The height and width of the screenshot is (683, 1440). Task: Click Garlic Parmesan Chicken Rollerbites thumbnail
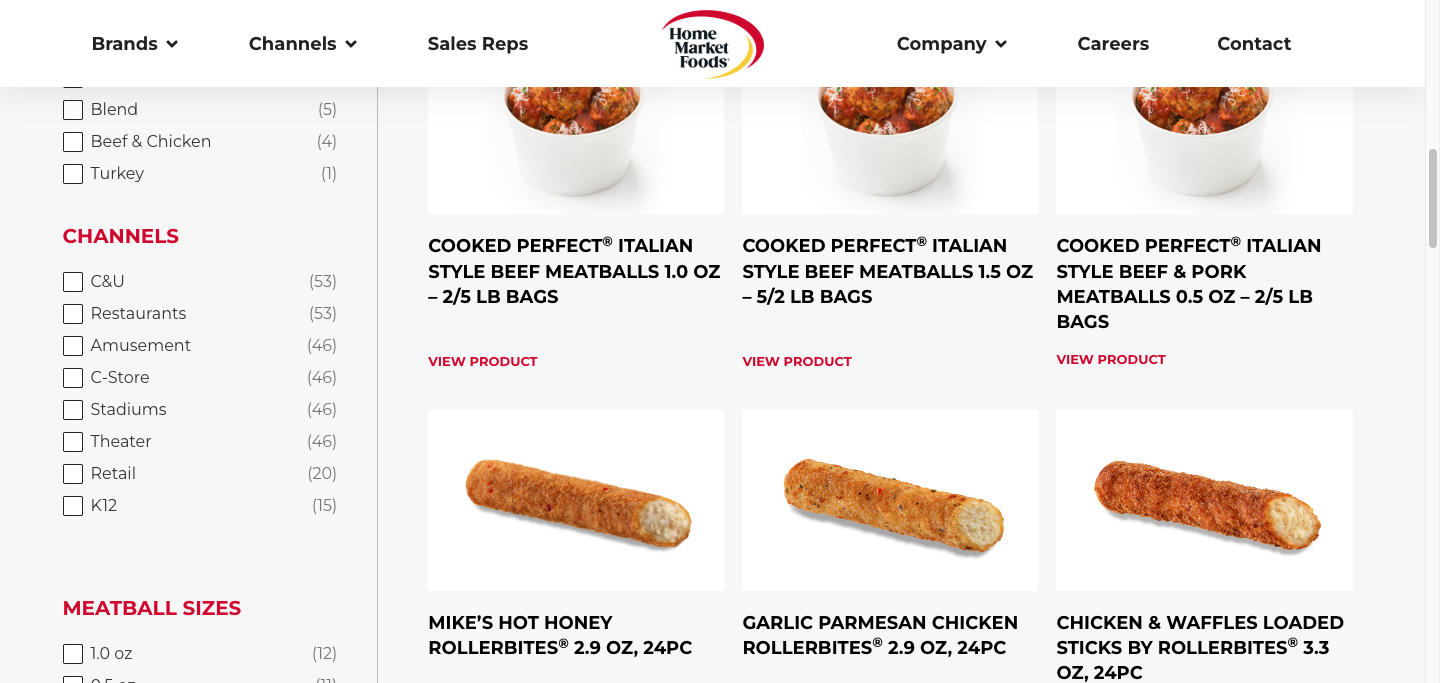890,500
